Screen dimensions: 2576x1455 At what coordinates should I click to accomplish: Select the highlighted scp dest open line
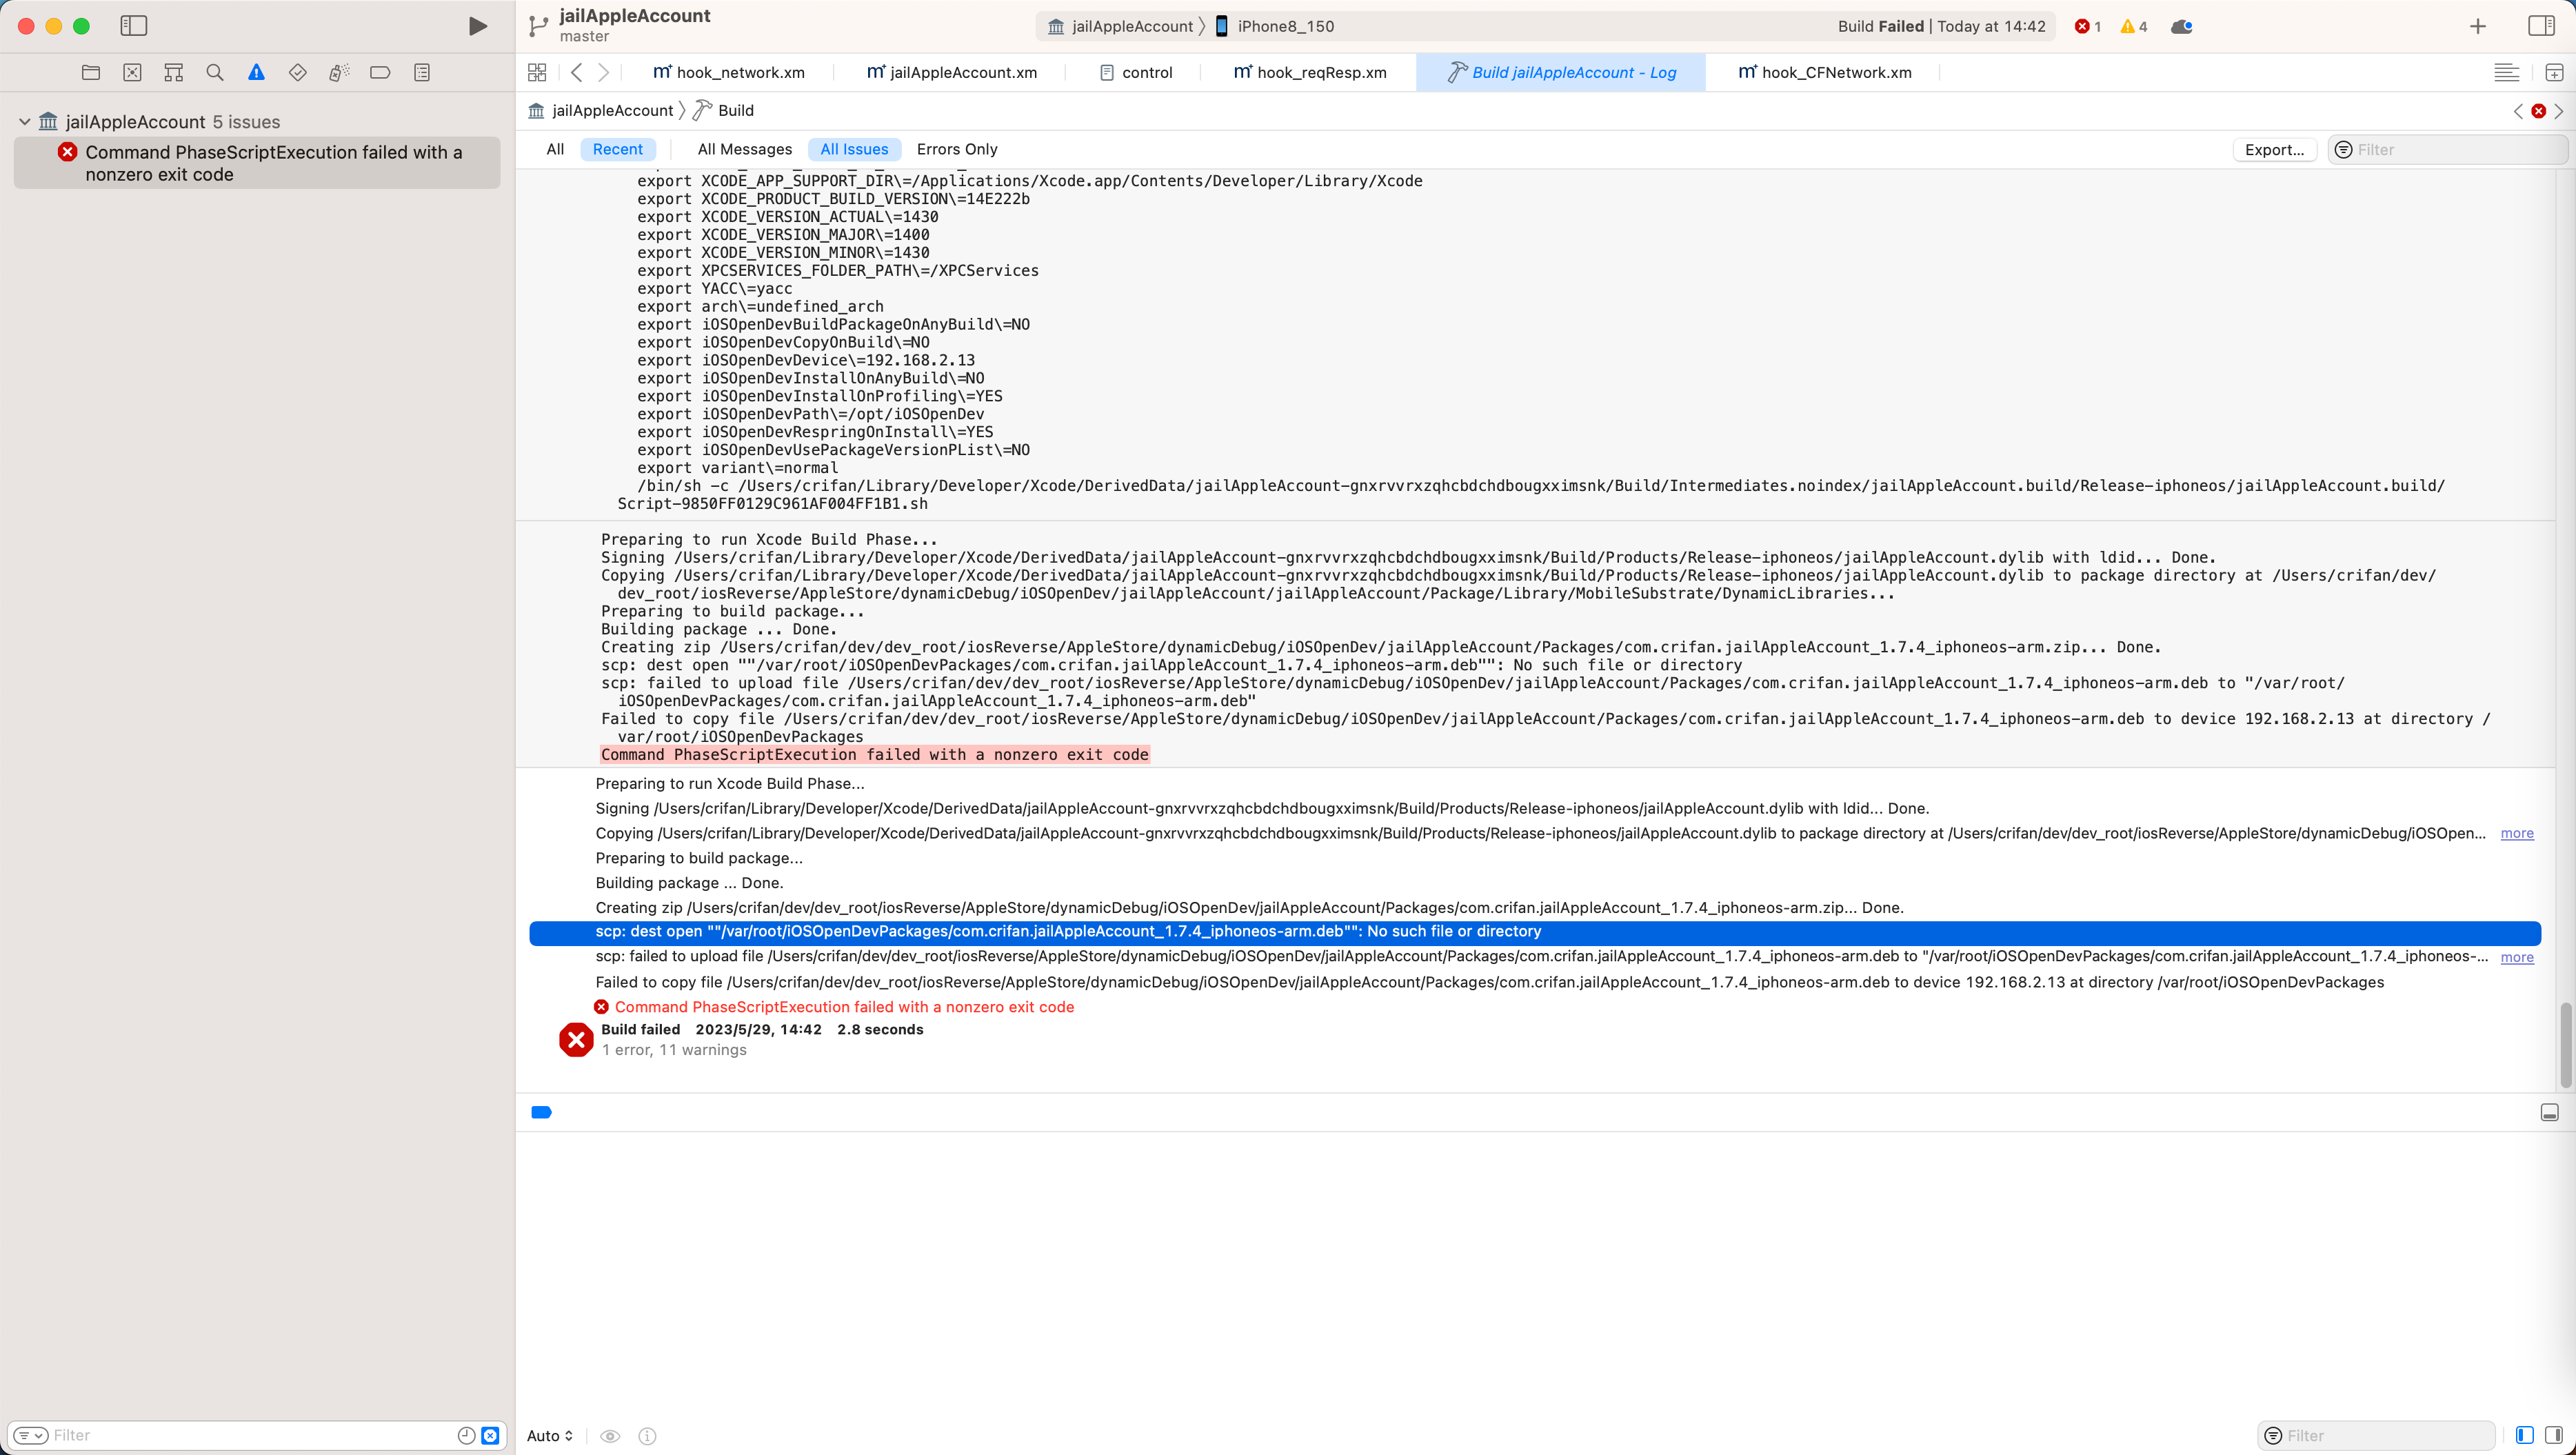click(1534, 932)
